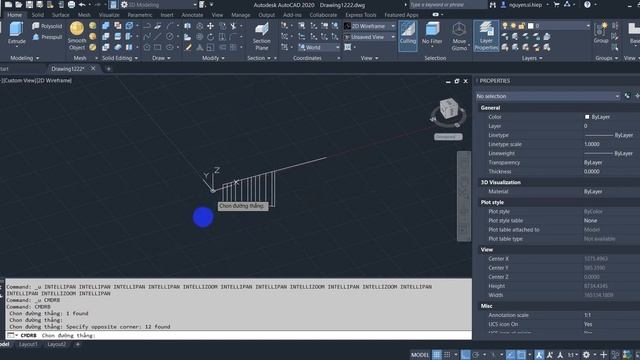Click the layer 0 color swatch in Layers panel

point(531,26)
